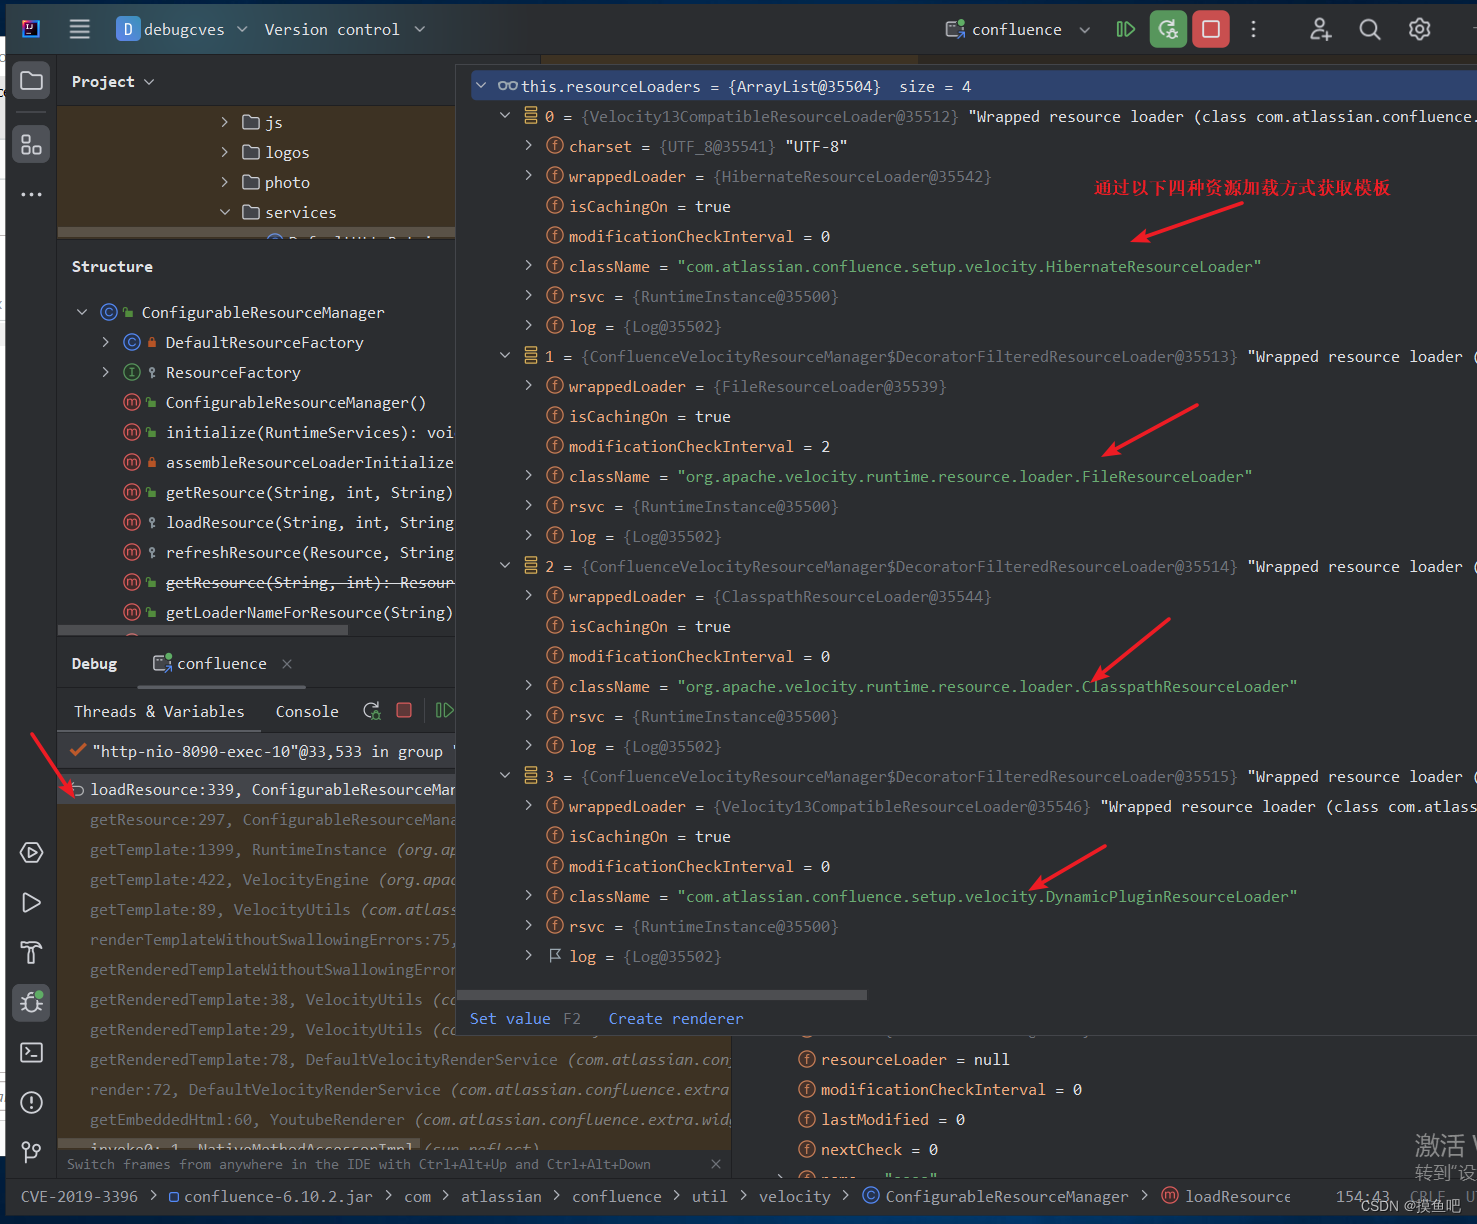The width and height of the screenshot is (1477, 1224).
Task: Select the Debug bug icon in left sidebar
Action: click(30, 1002)
